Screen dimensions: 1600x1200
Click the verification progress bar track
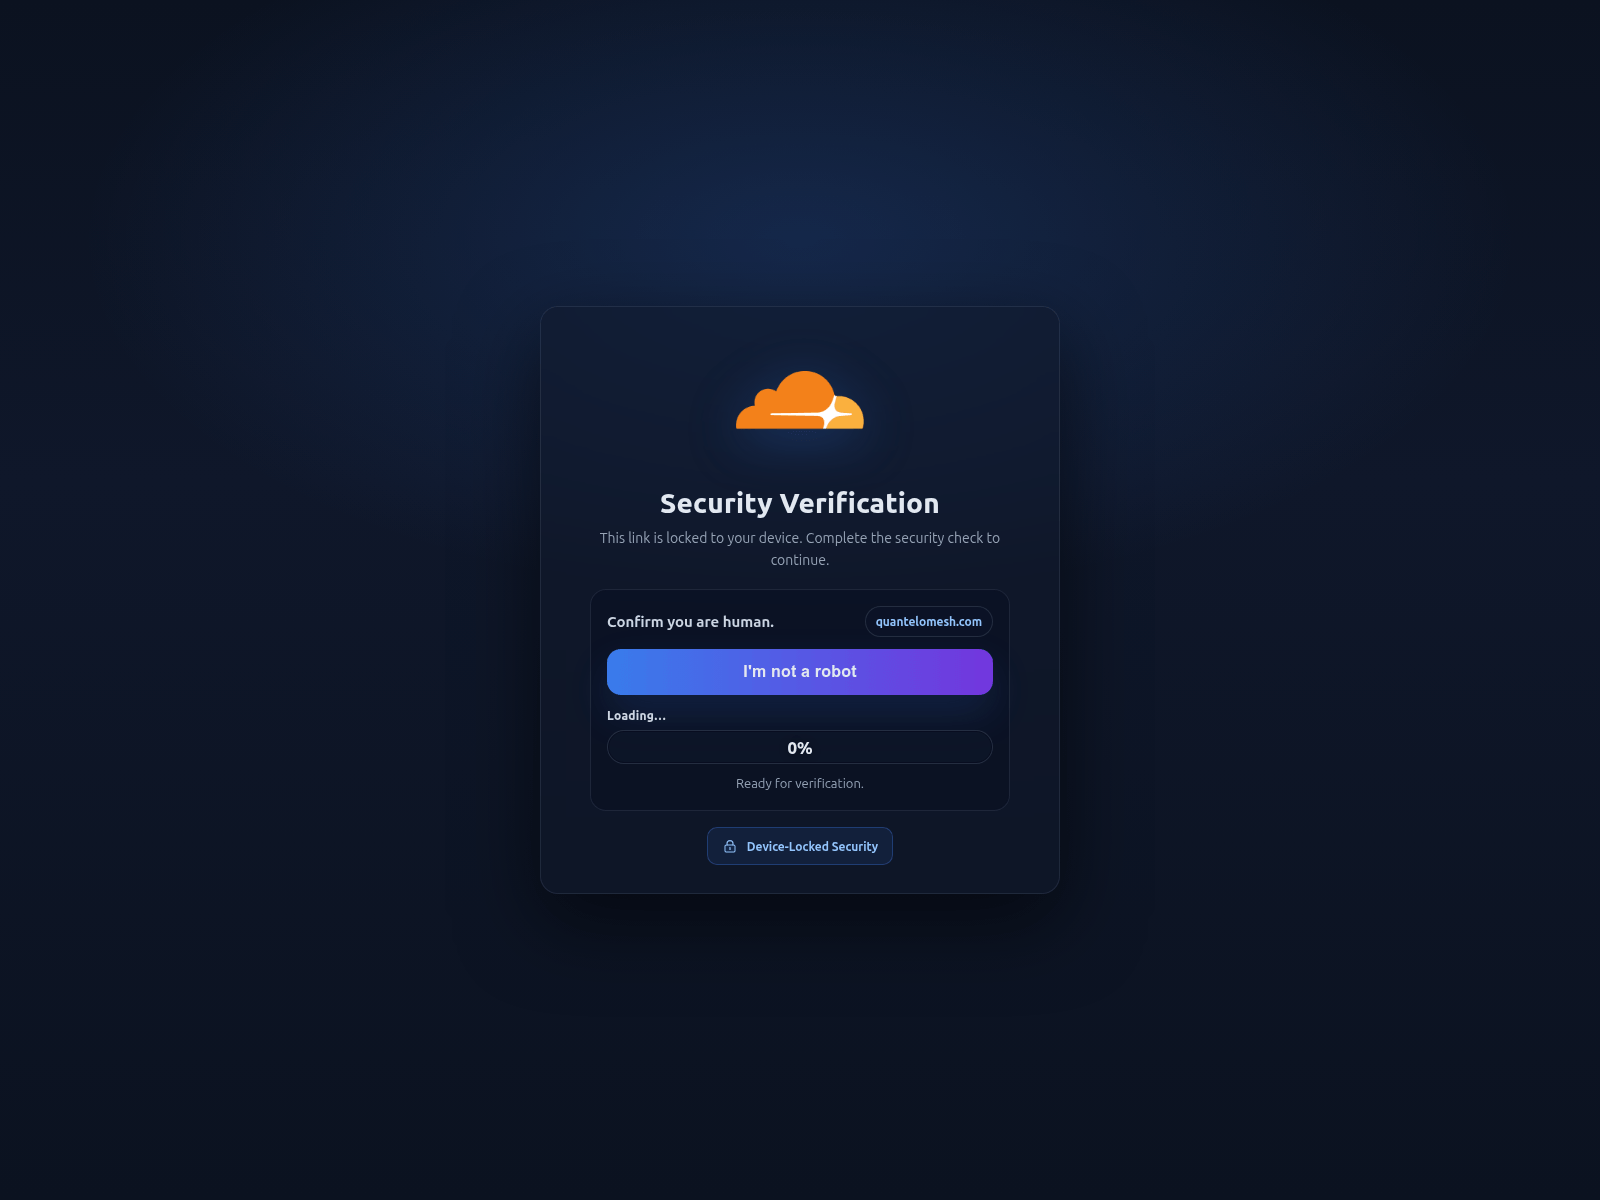point(800,747)
